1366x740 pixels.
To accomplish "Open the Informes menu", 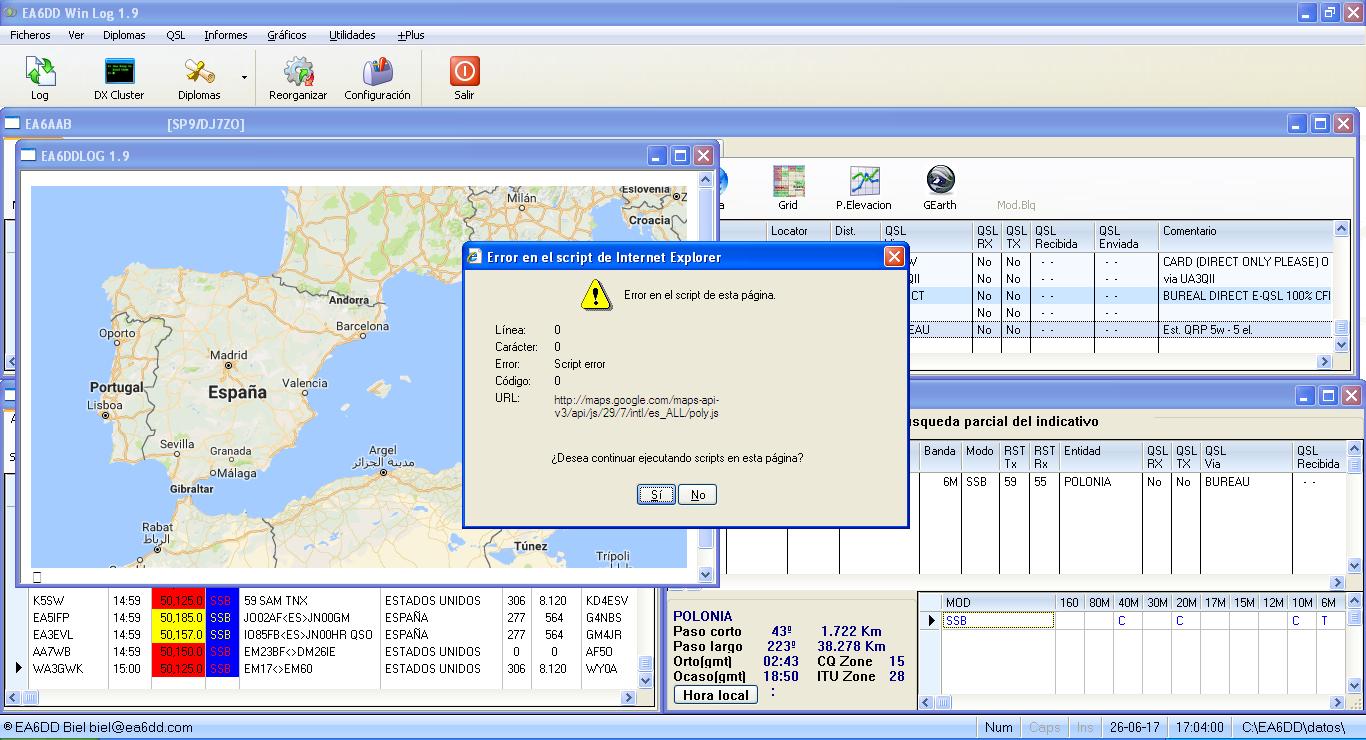I will pyautogui.click(x=226, y=35).
